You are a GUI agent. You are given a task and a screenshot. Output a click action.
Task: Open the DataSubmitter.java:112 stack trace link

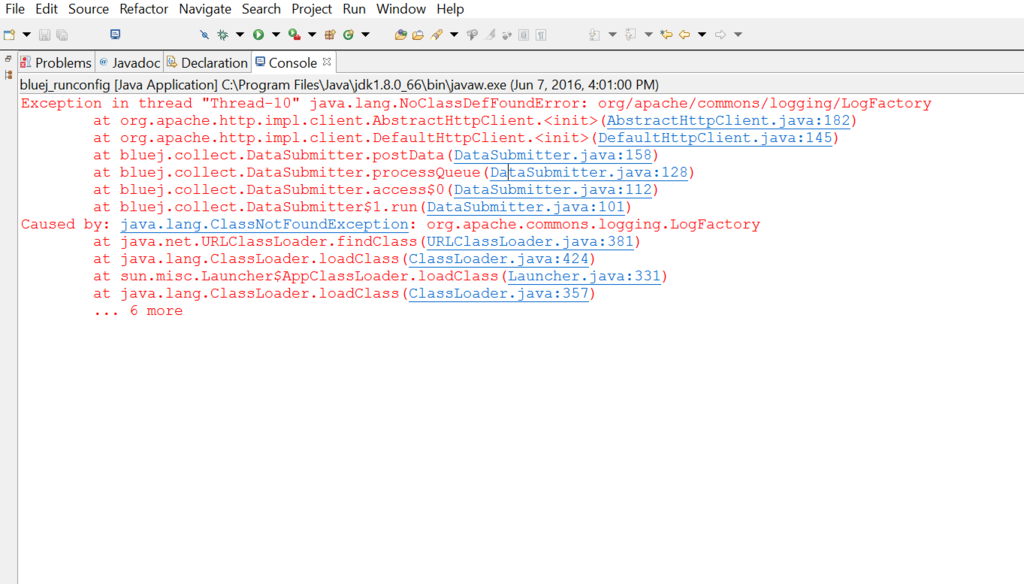coord(552,190)
